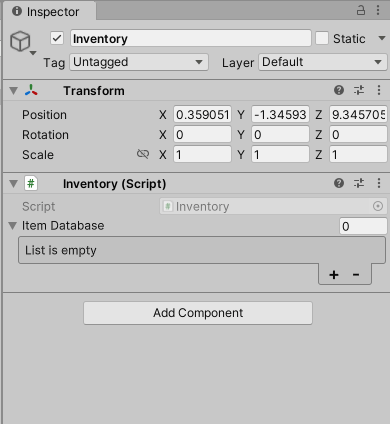Remove an element from Item Database
Image resolution: width=390 pixels, height=424 pixels.
pos(356,275)
